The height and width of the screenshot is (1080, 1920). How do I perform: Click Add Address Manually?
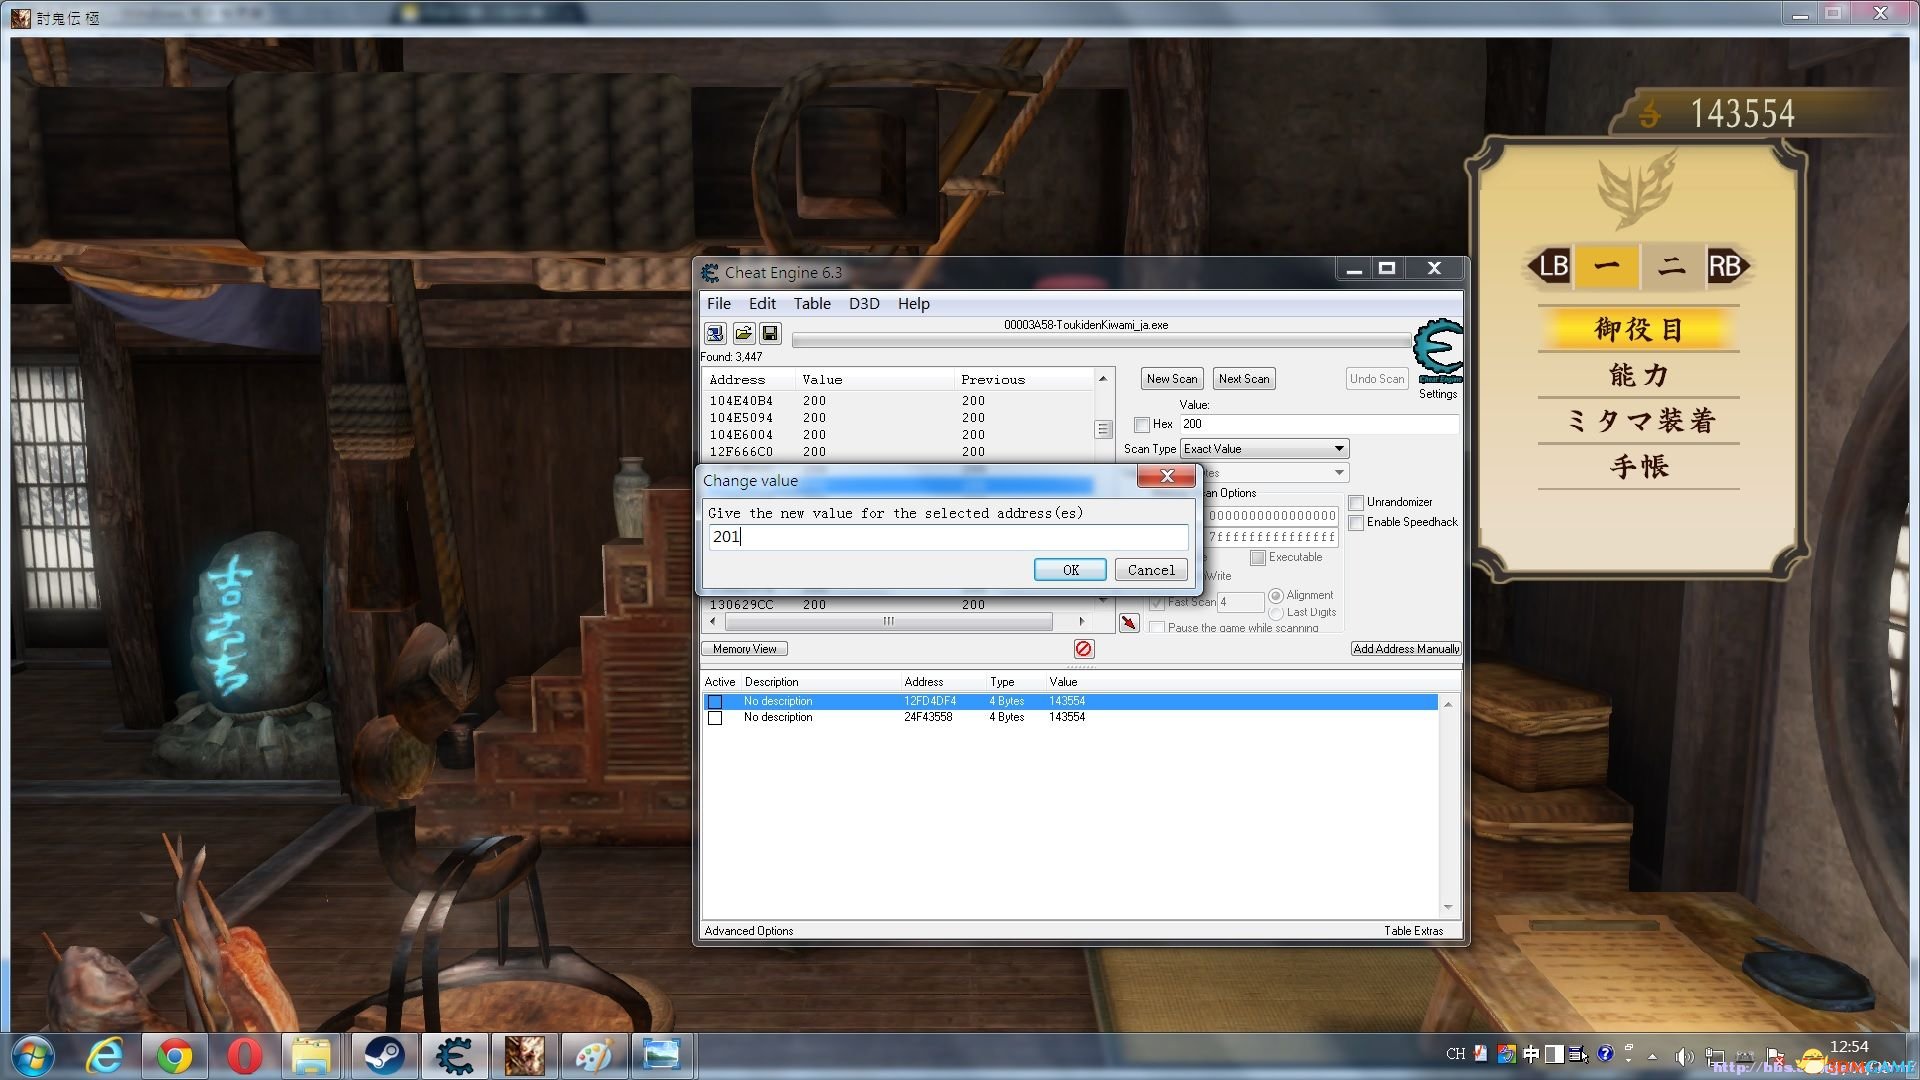pos(1406,649)
